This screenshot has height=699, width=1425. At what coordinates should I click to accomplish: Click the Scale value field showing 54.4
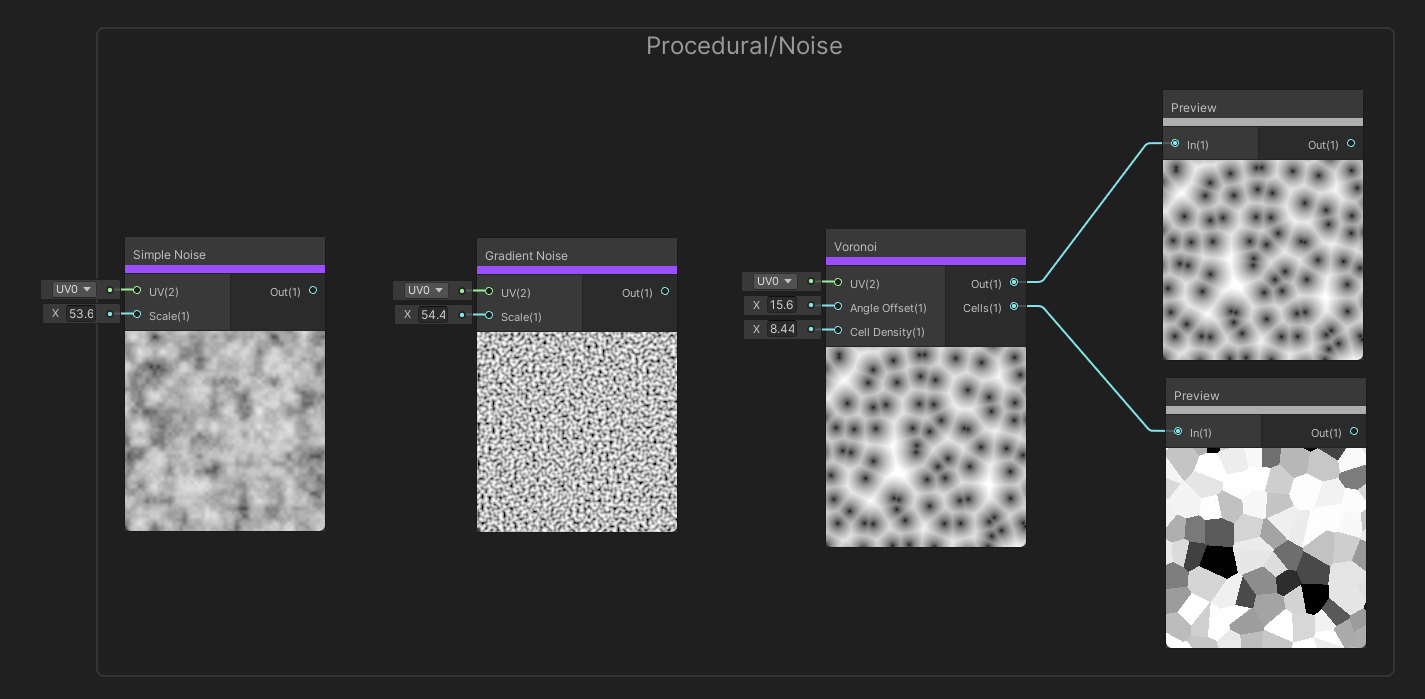click(x=432, y=313)
